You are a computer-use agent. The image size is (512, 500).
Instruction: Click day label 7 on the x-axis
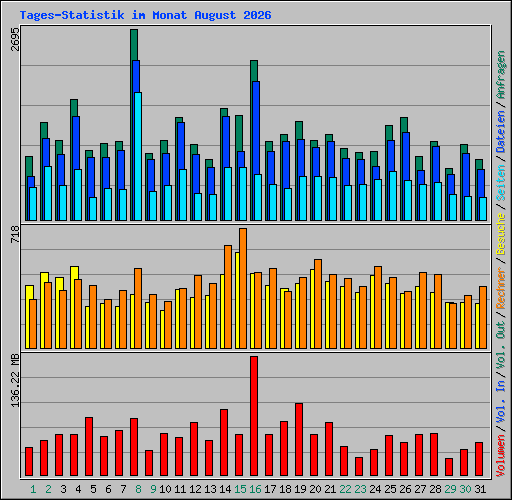coord(123,489)
